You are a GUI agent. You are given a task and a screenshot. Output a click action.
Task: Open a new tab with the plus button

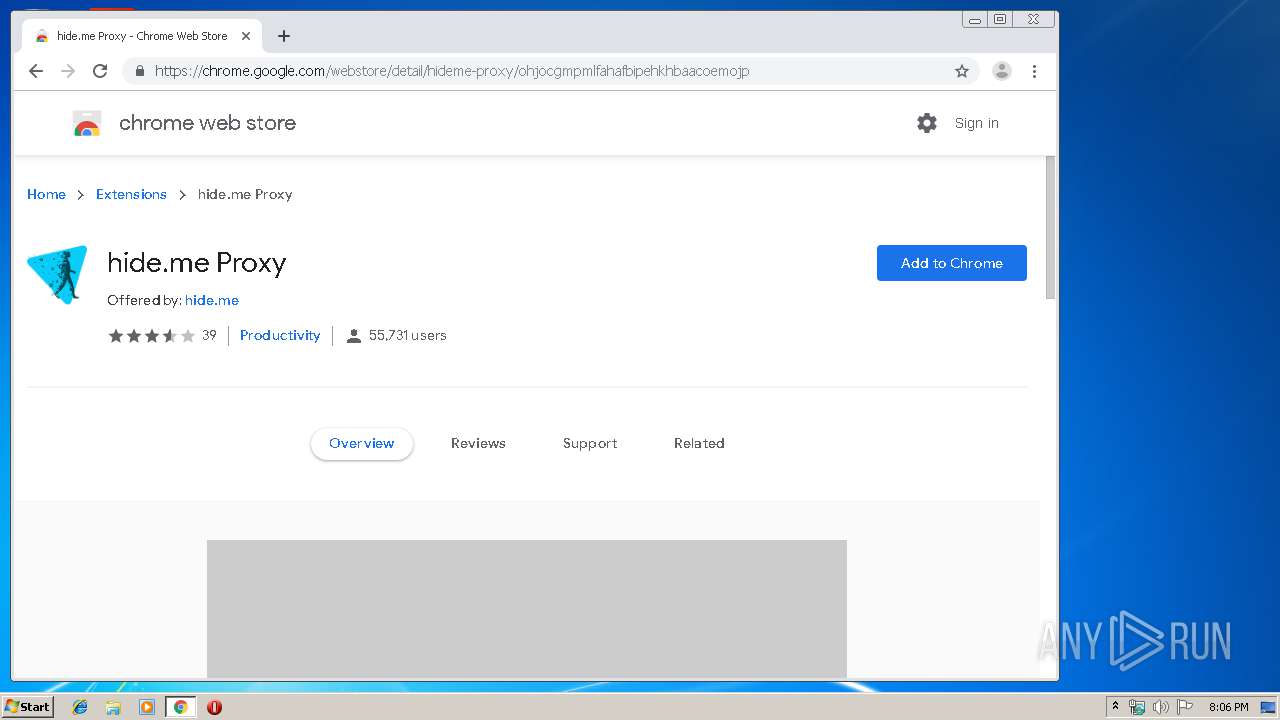[x=284, y=36]
